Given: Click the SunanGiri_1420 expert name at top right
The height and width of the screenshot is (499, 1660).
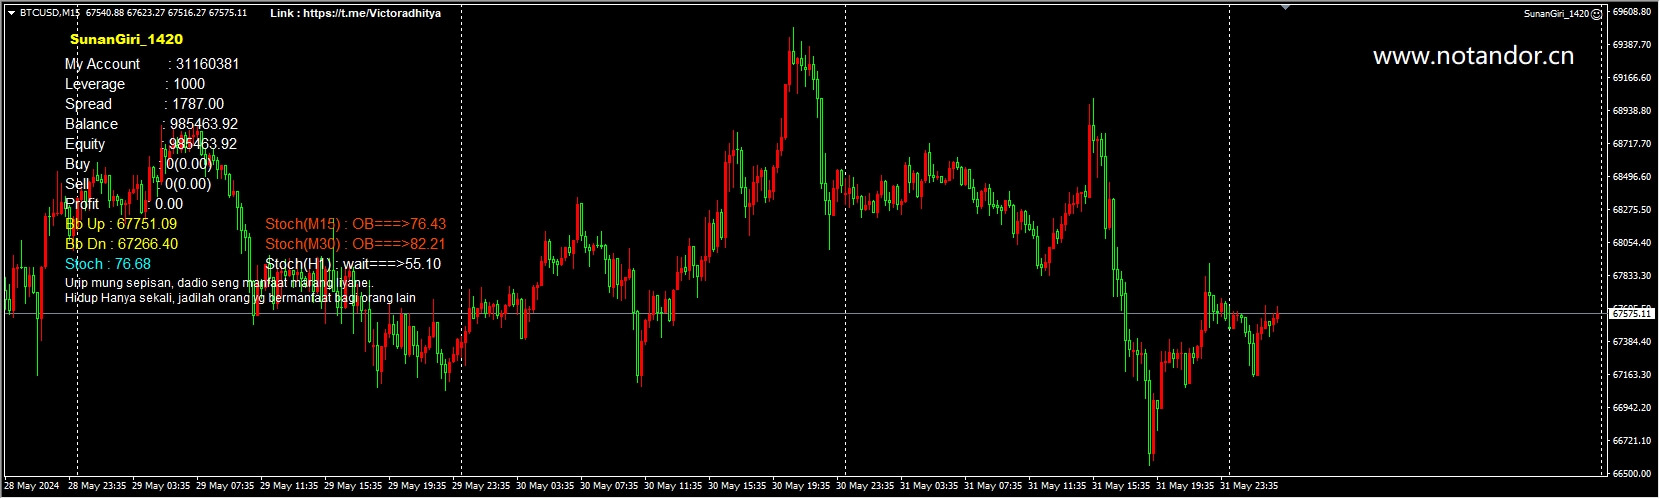Looking at the screenshot, I should coord(1556,13).
